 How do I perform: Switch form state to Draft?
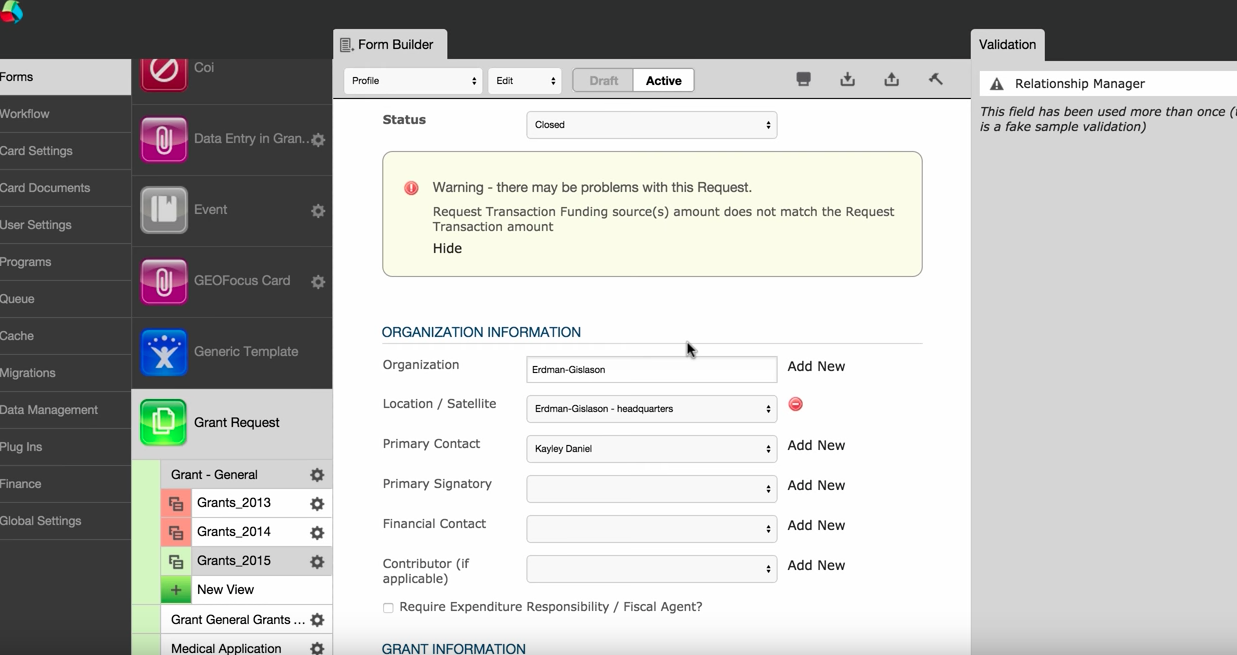601,79
